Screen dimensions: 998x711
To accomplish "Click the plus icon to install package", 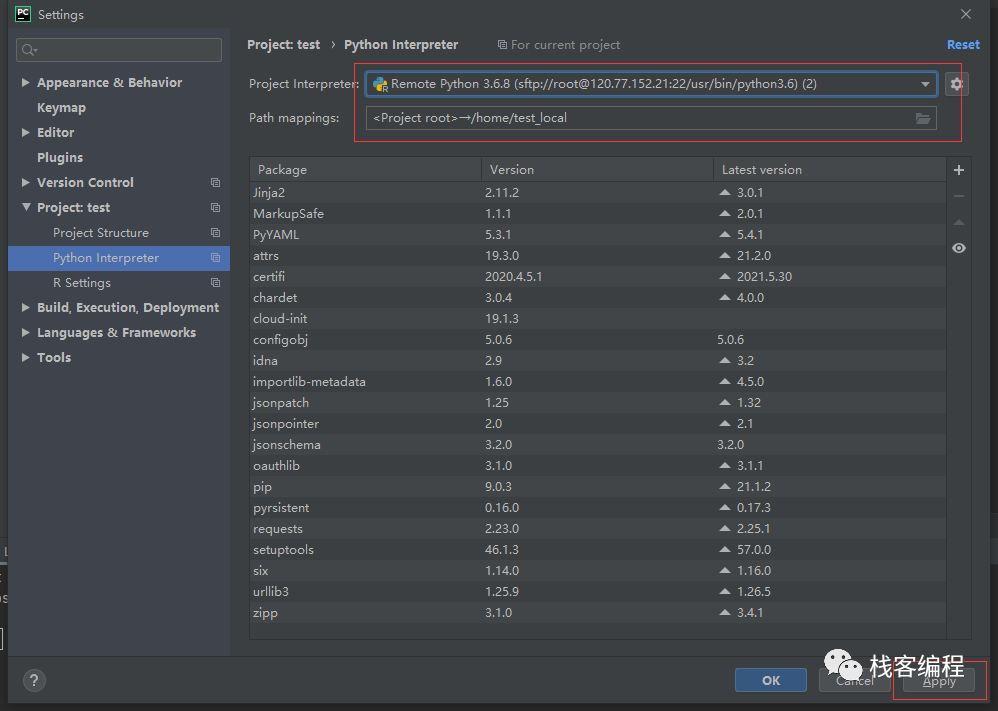I will (959, 170).
